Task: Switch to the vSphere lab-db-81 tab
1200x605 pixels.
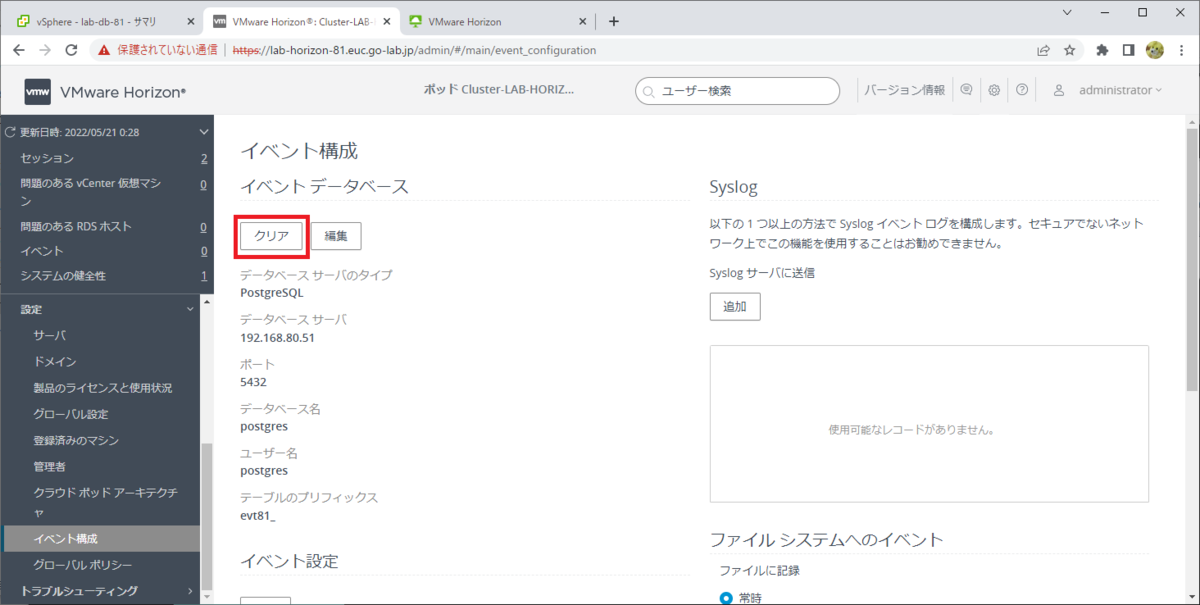Action: click(x=95, y=20)
